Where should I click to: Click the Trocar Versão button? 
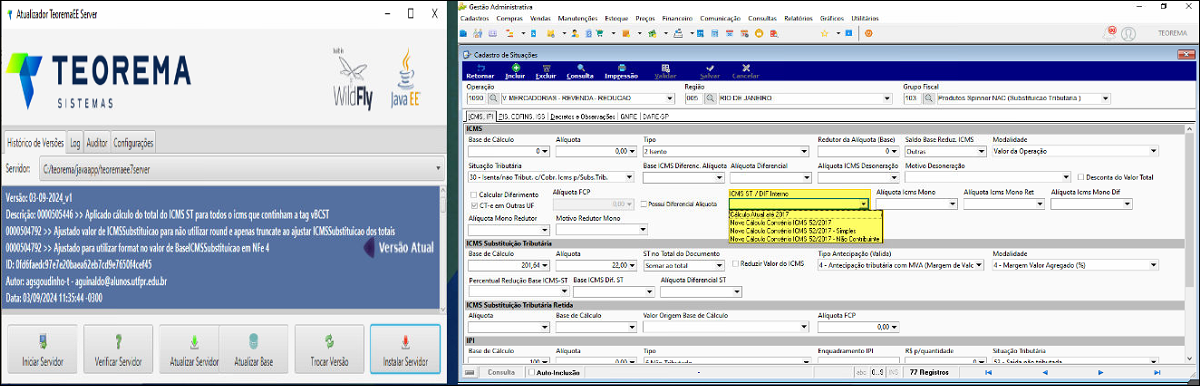329,350
